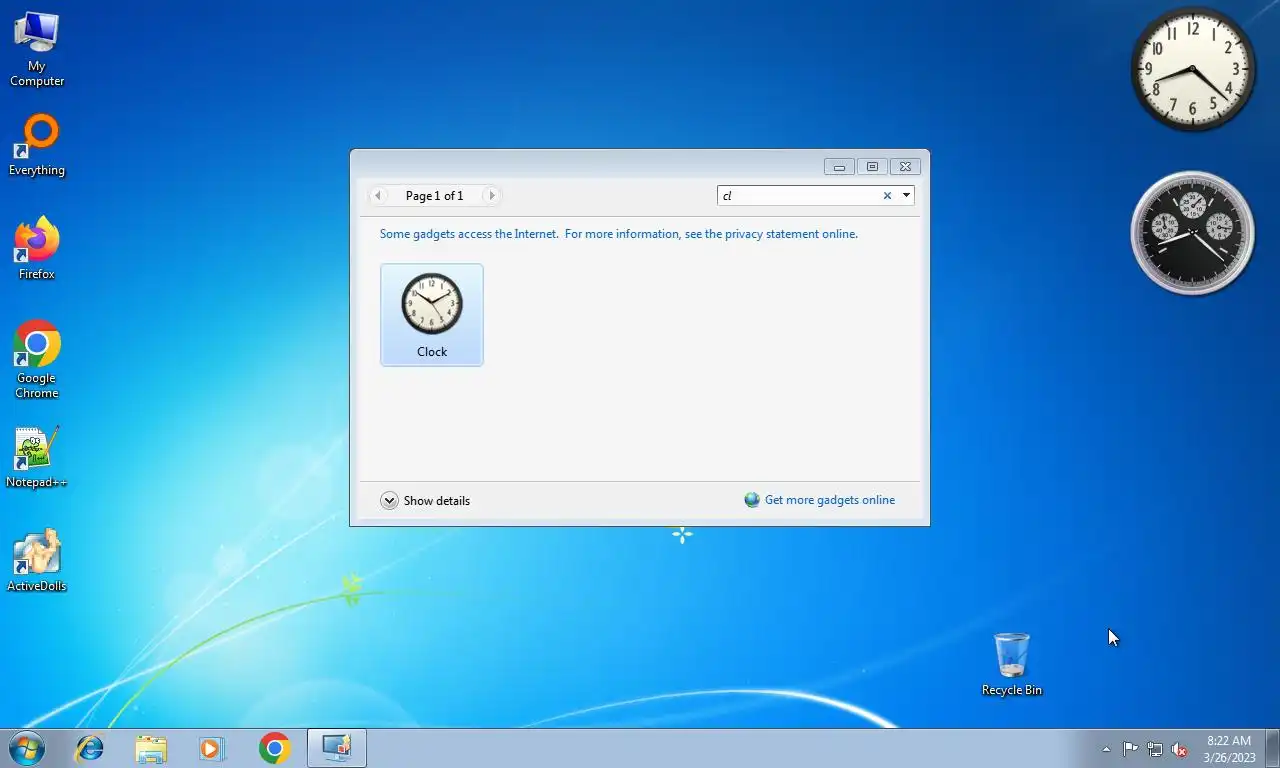Open network status tray icon
1280x768 pixels.
pyautogui.click(x=1155, y=749)
